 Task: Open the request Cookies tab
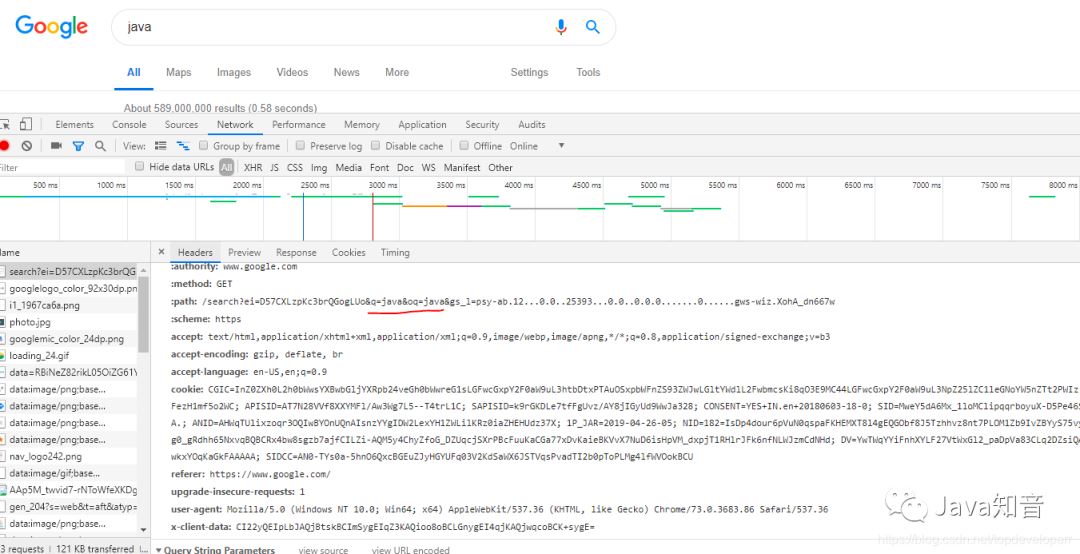[349, 252]
